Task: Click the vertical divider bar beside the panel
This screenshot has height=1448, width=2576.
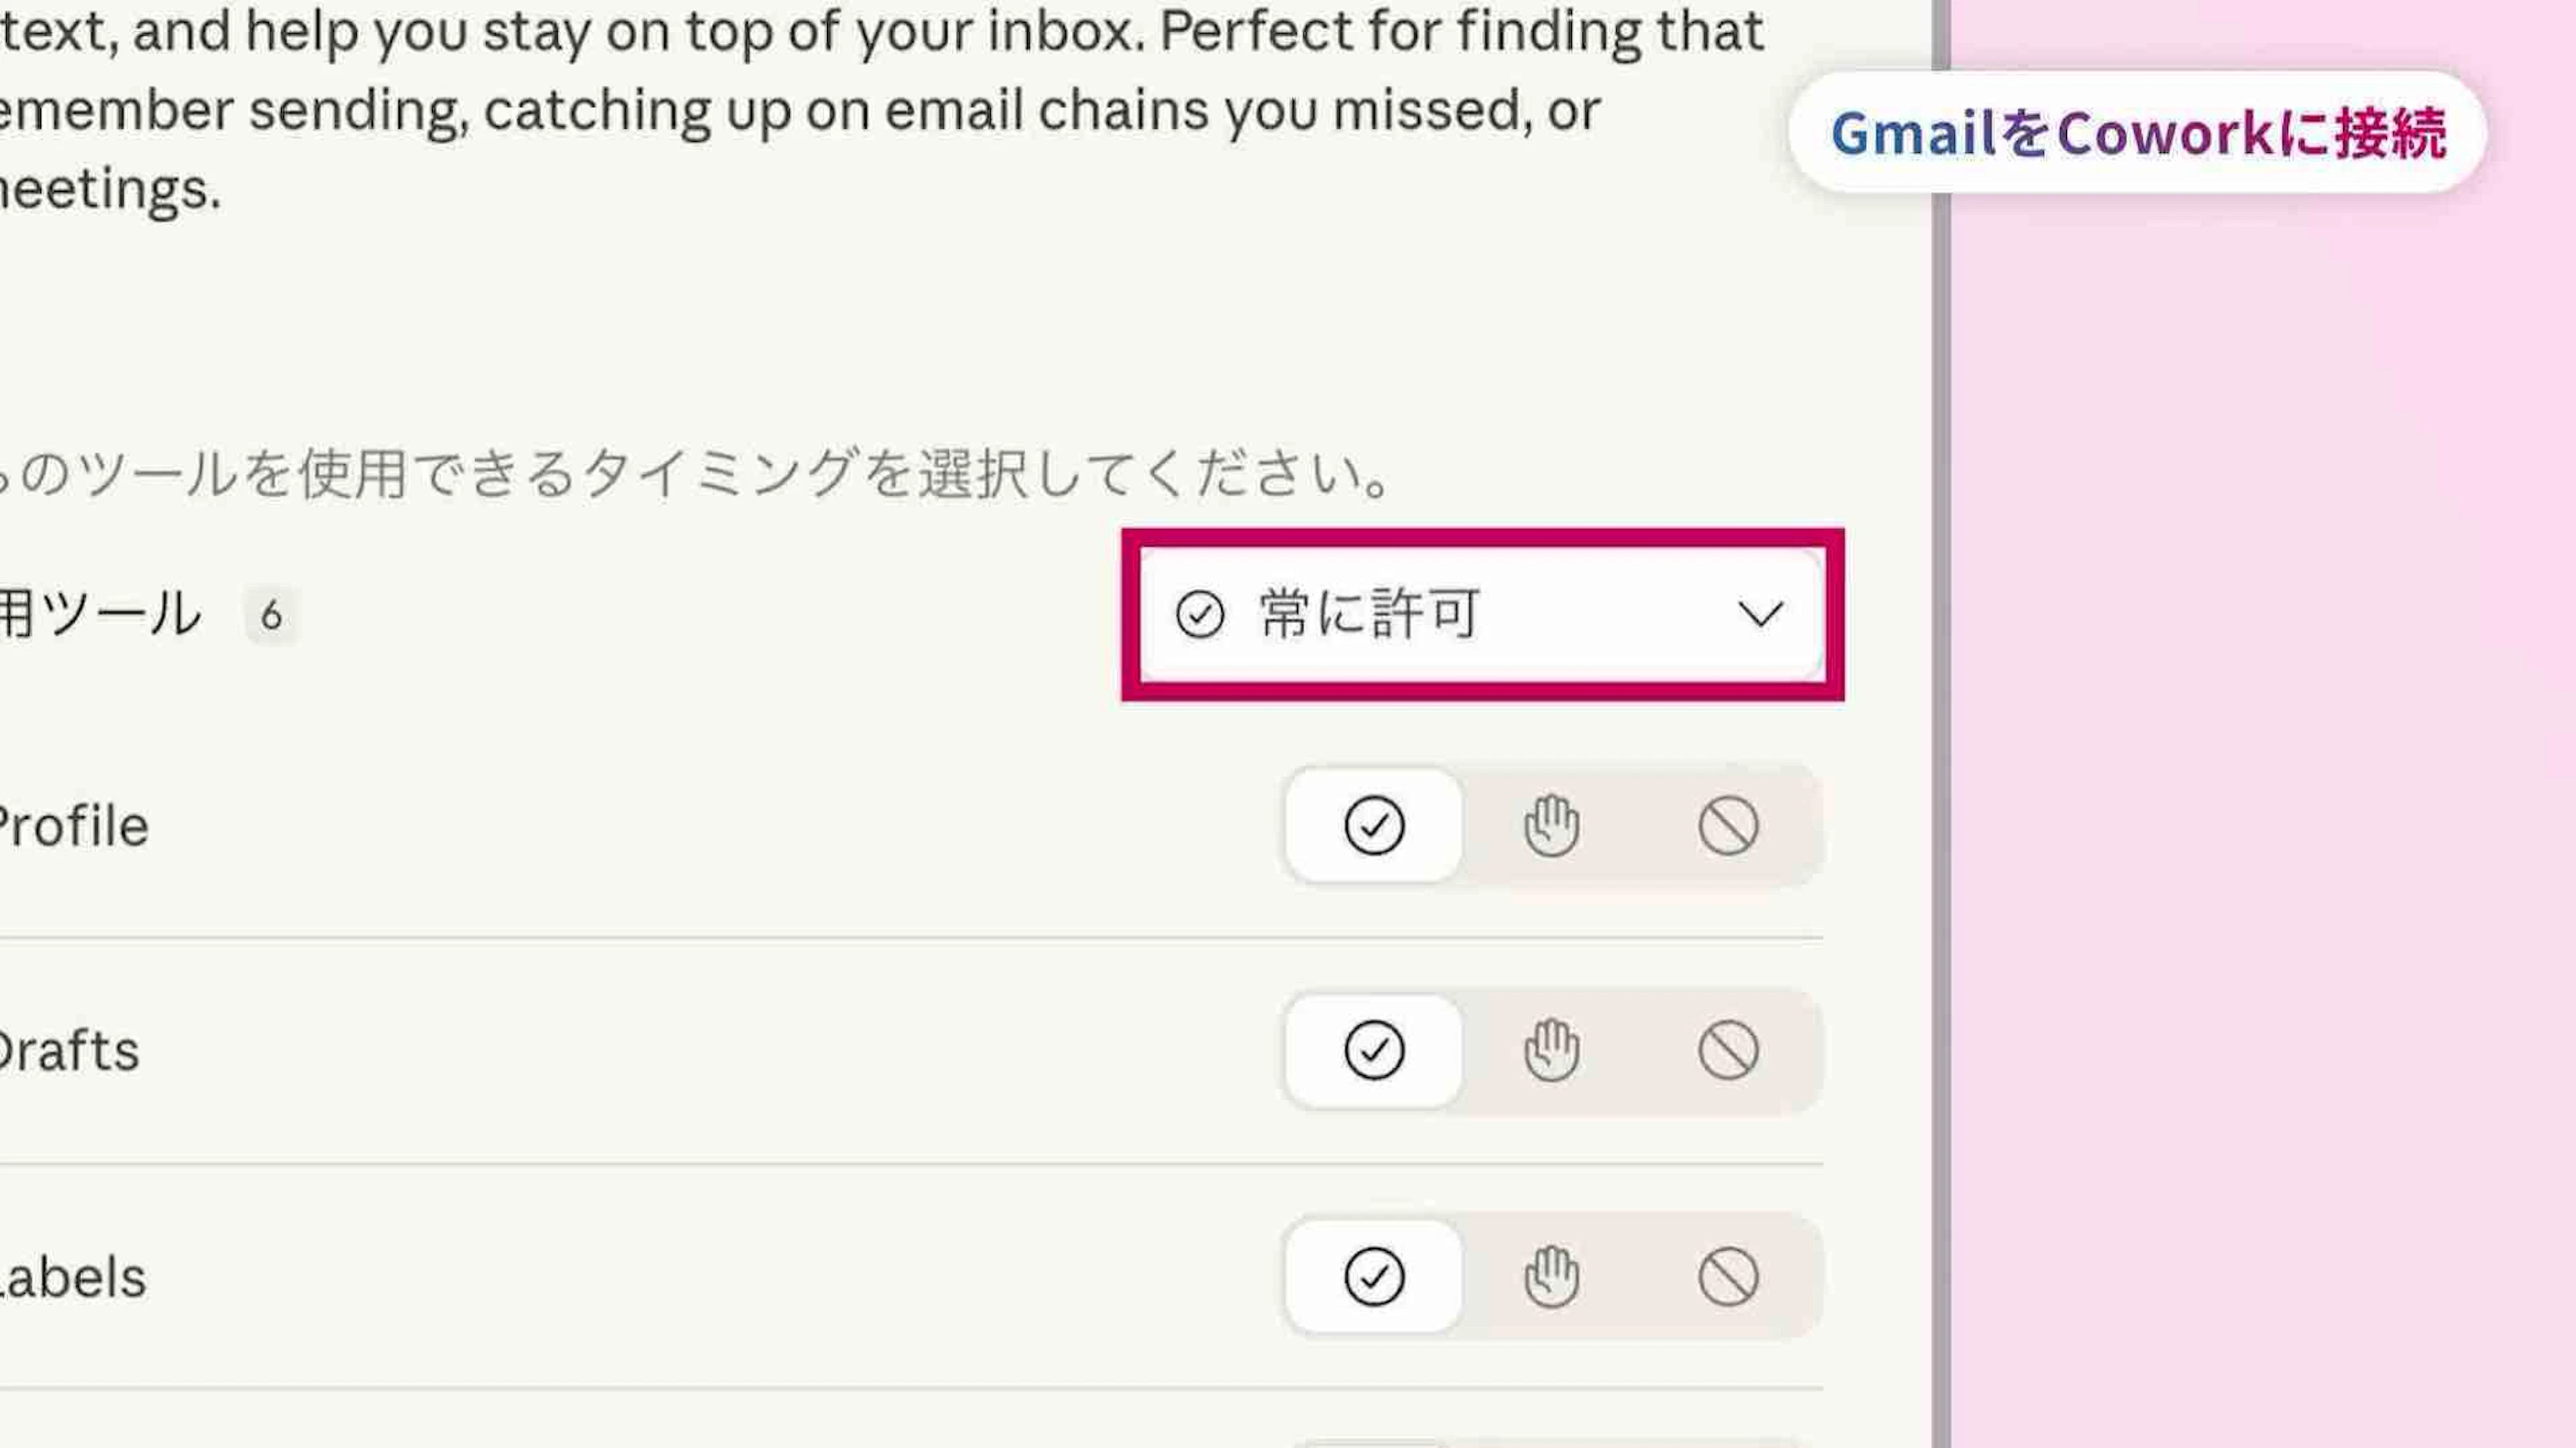Action: 1941,800
